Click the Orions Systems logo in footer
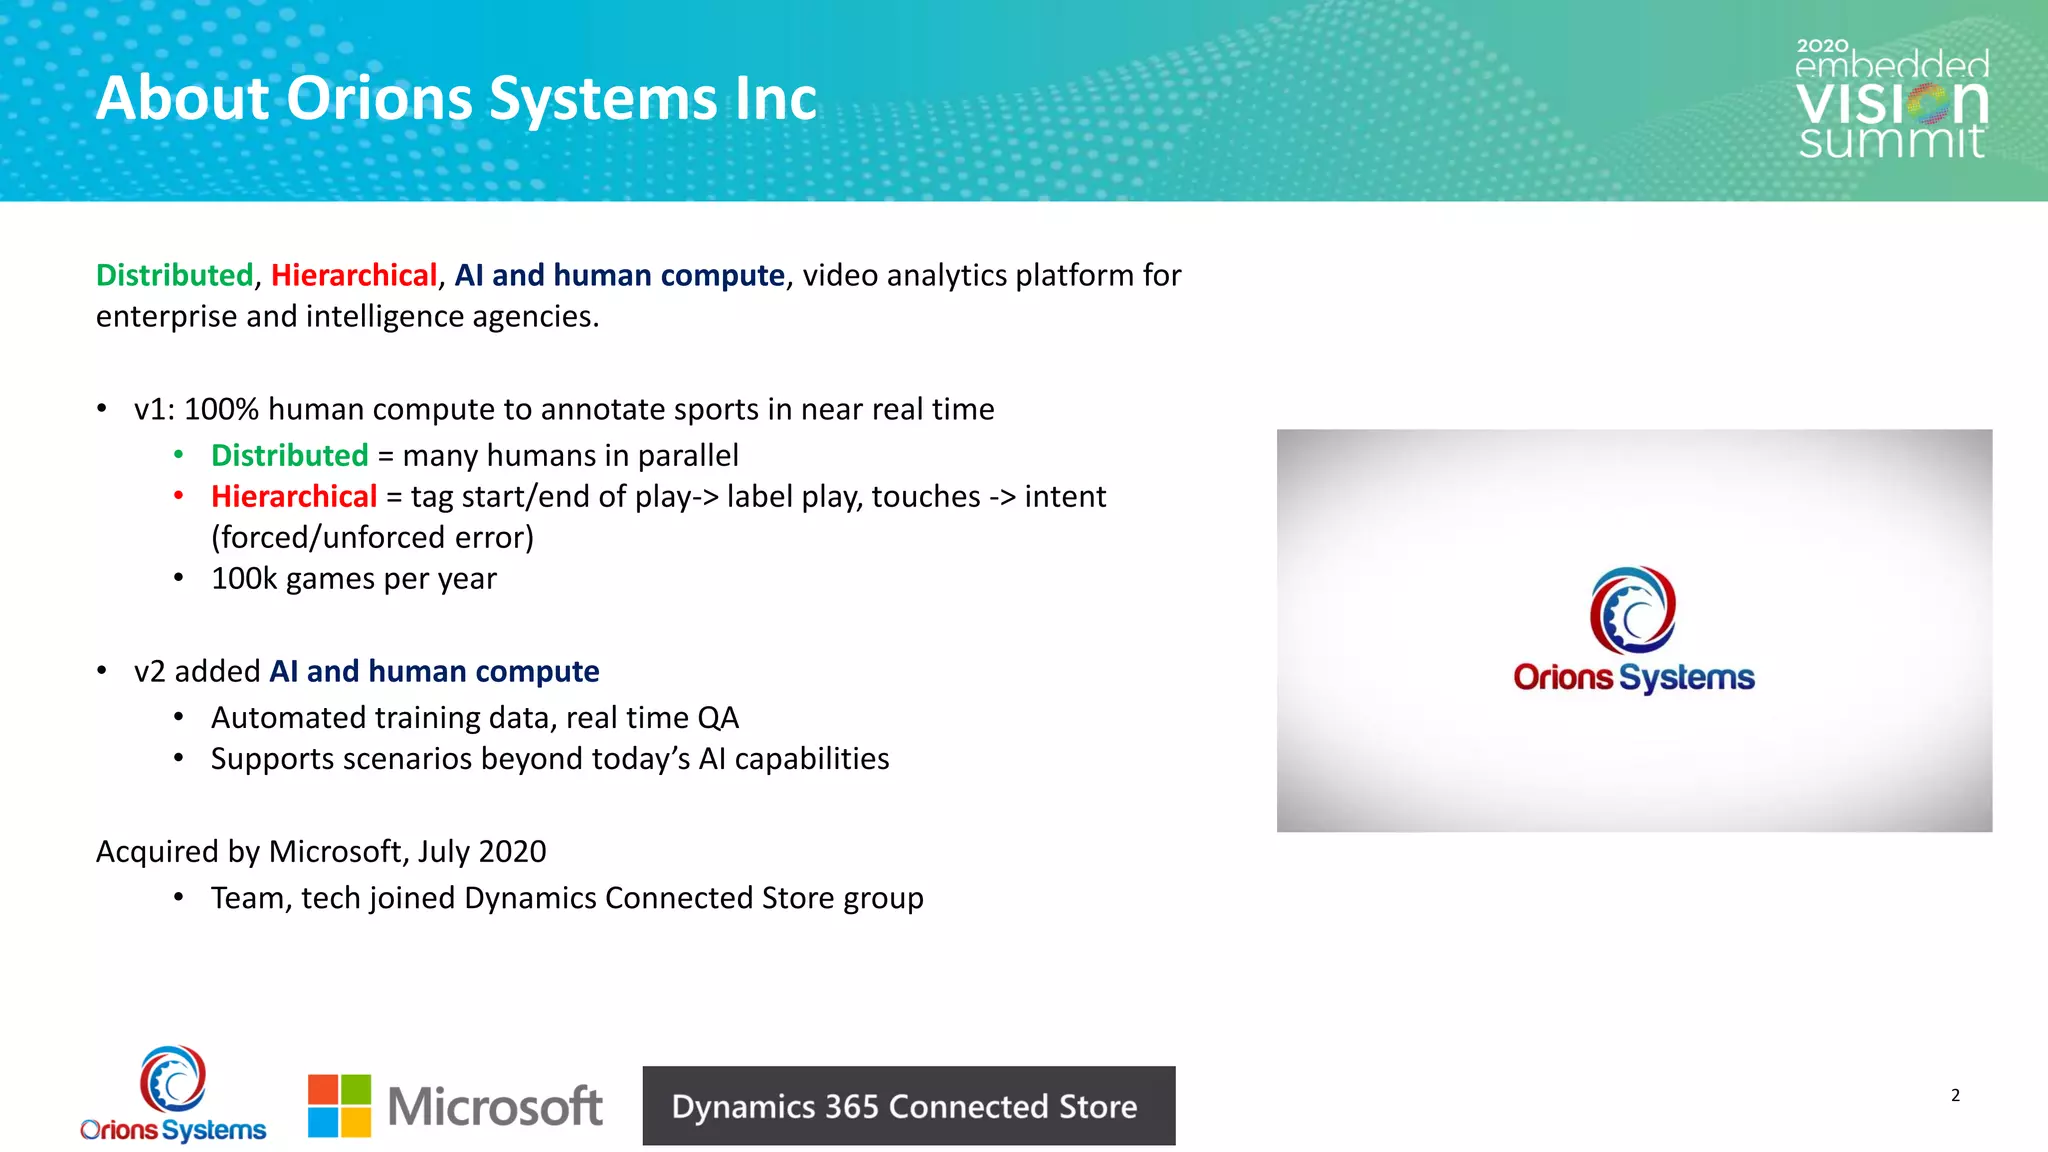The image size is (2048, 1152). click(x=173, y=1095)
